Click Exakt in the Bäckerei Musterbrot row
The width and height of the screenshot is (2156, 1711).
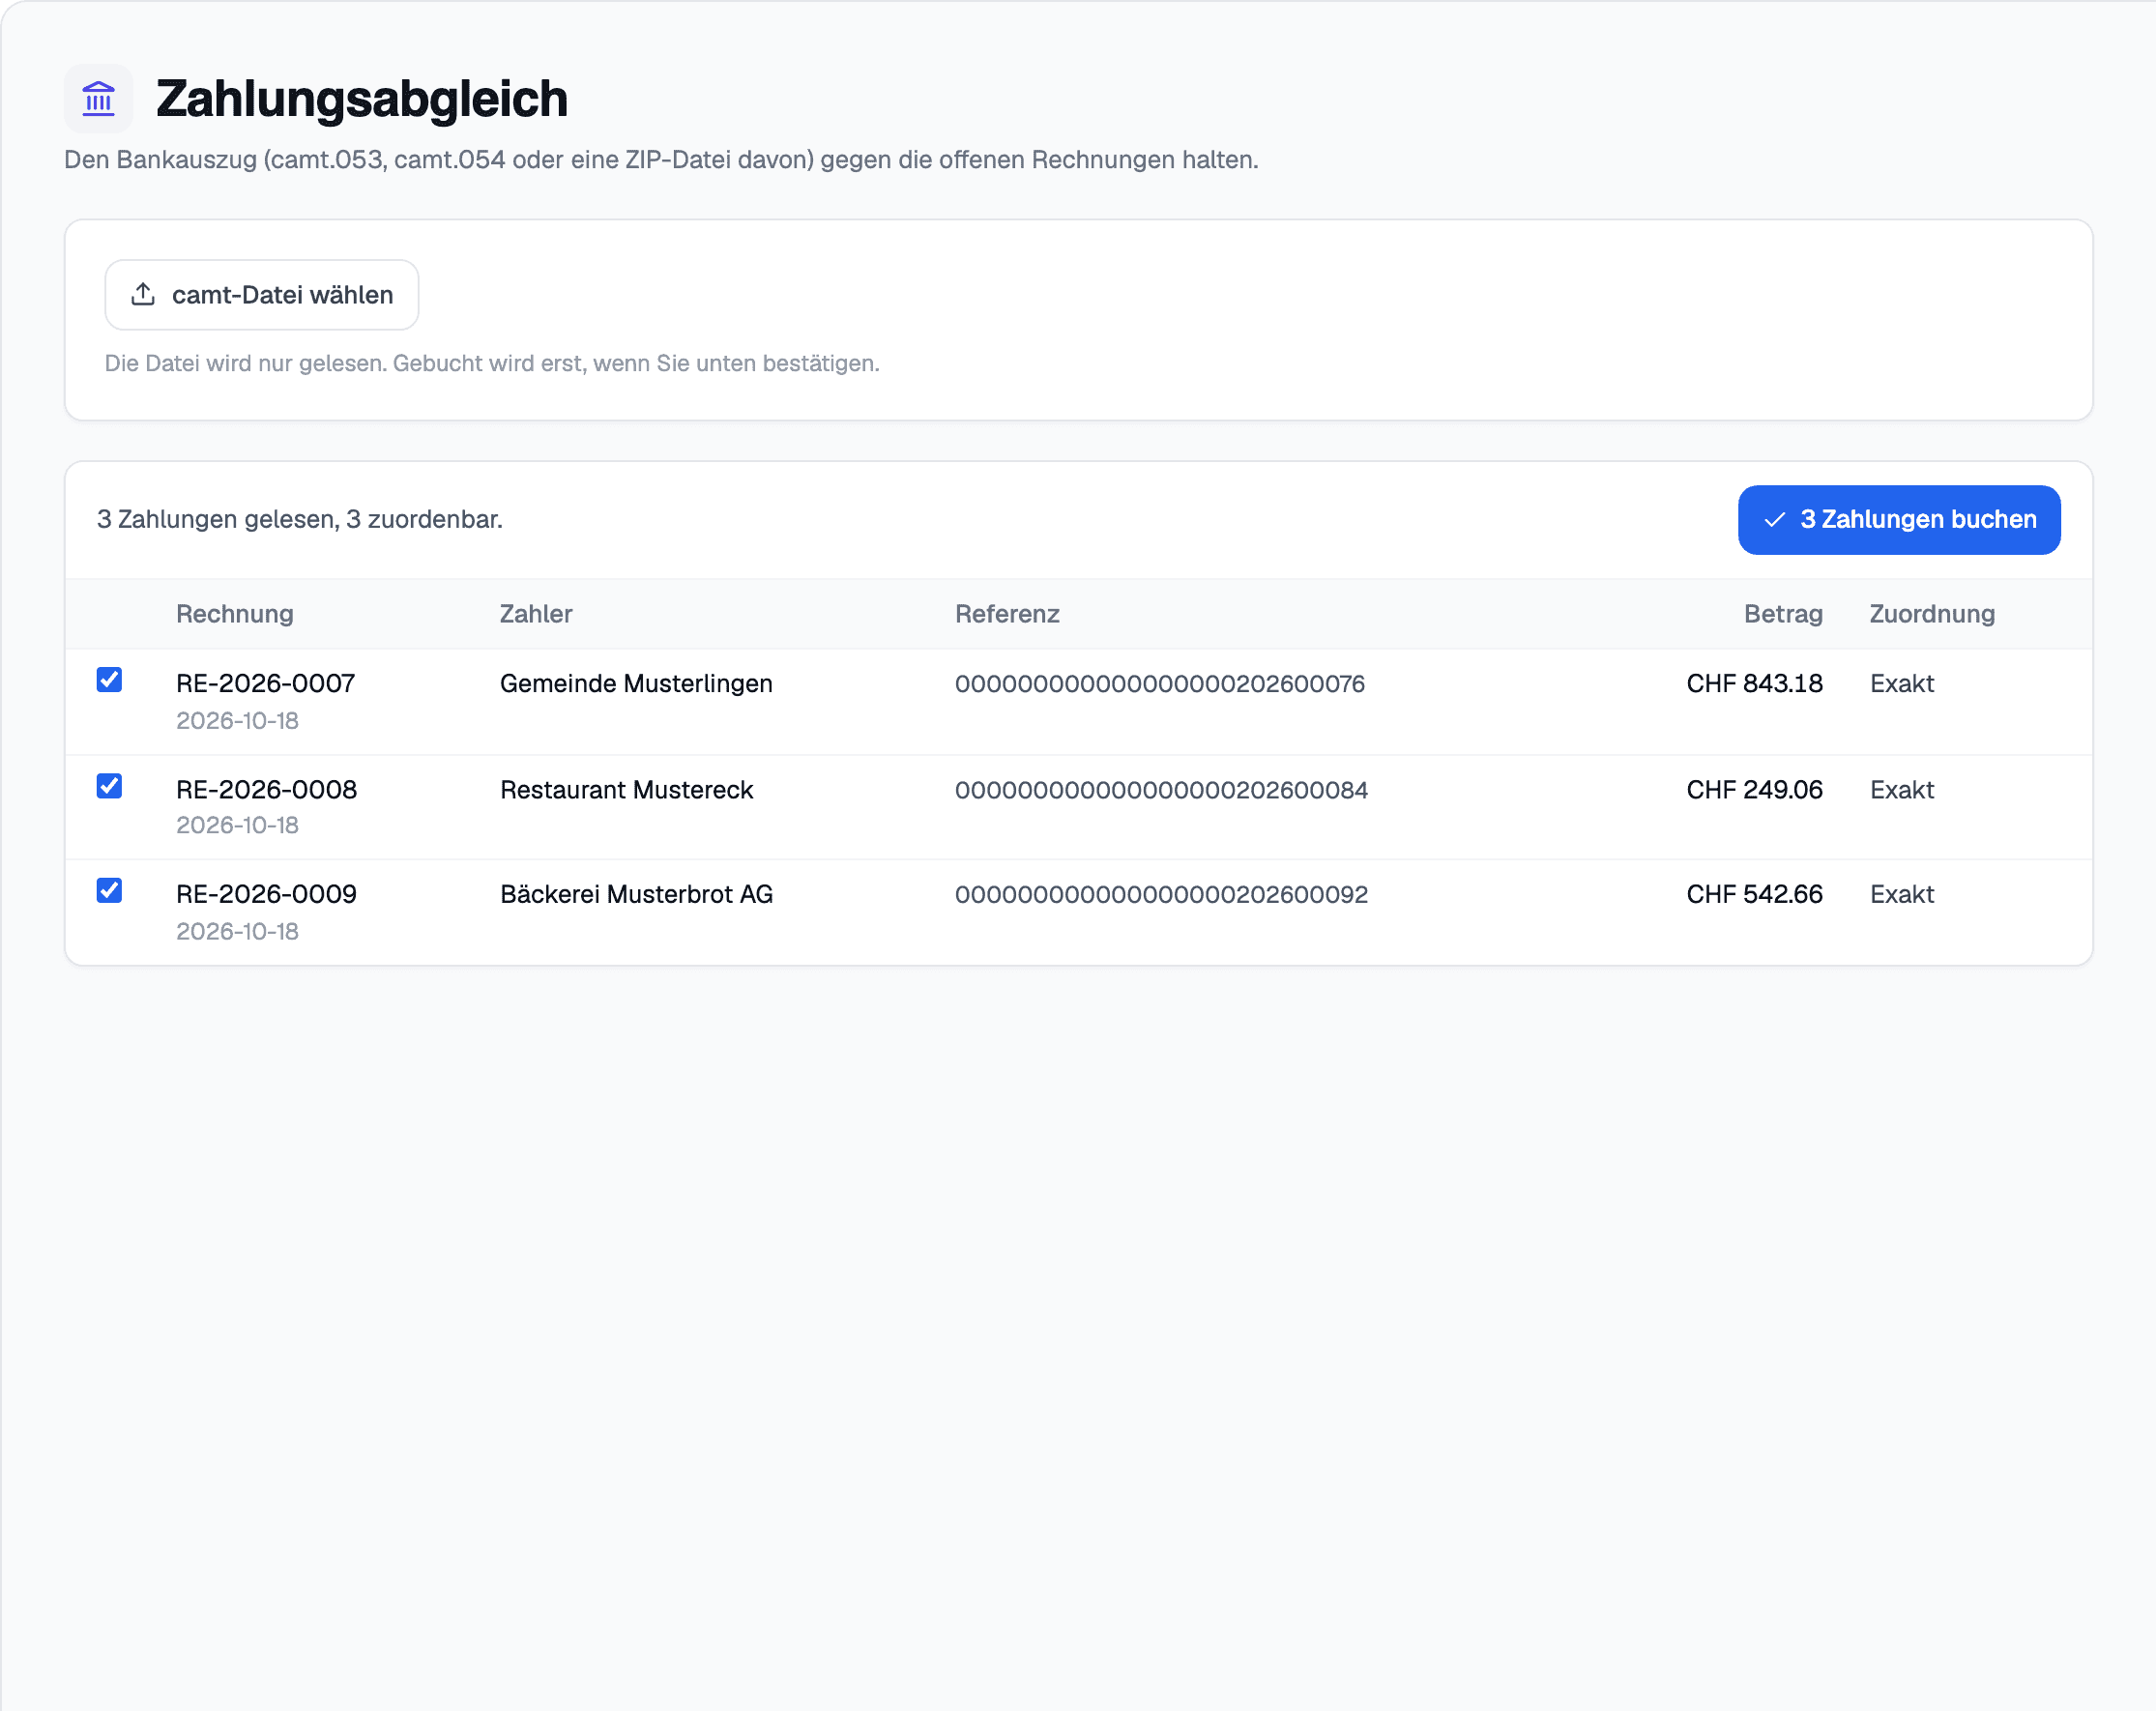tap(1902, 894)
